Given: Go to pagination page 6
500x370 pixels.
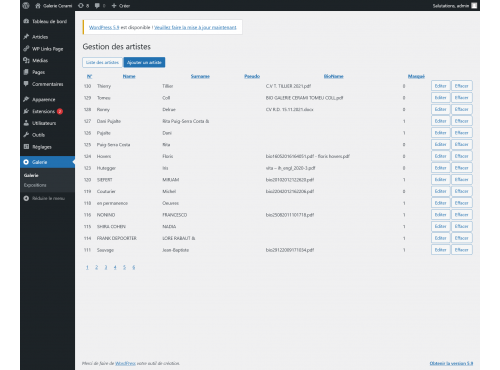Looking at the screenshot, I should 134,267.
